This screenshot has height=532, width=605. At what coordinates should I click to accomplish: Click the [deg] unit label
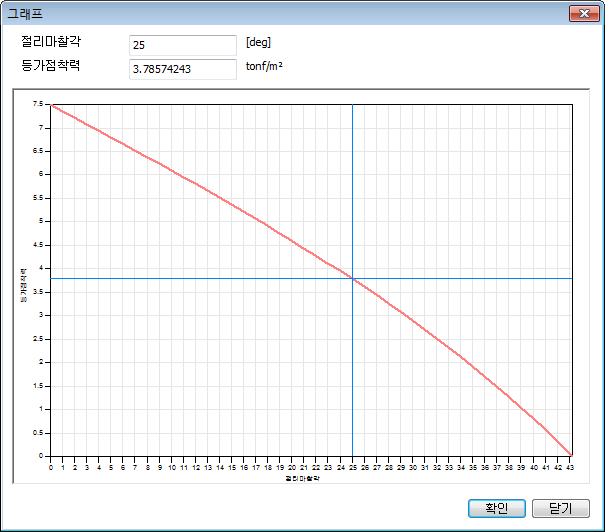258,42
